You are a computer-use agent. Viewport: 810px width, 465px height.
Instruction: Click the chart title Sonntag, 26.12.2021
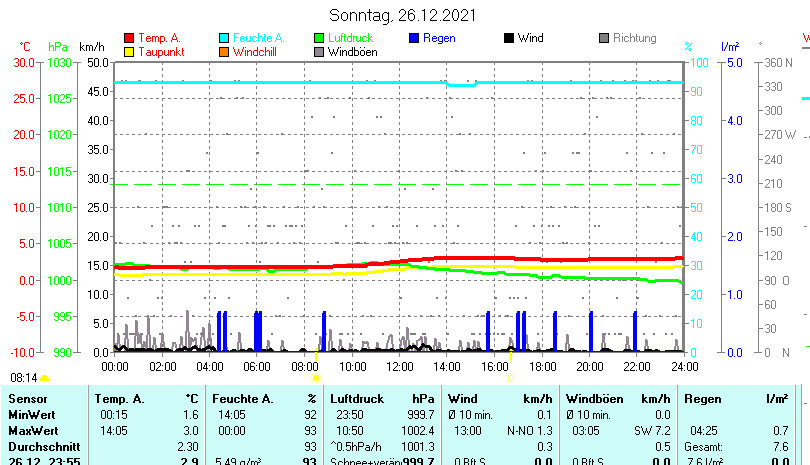[x=403, y=15]
